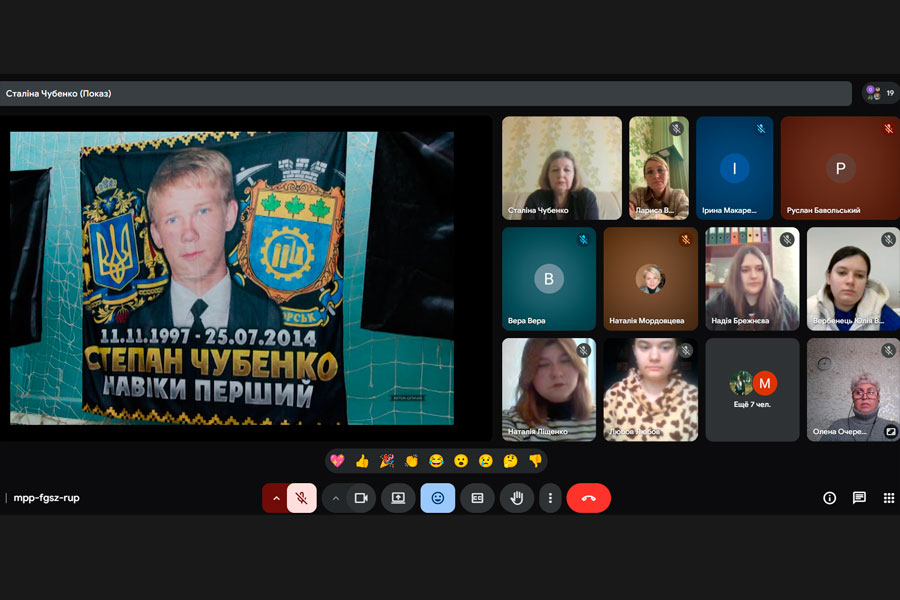
Task: Select Лариса В... video tile
Action: click(659, 168)
